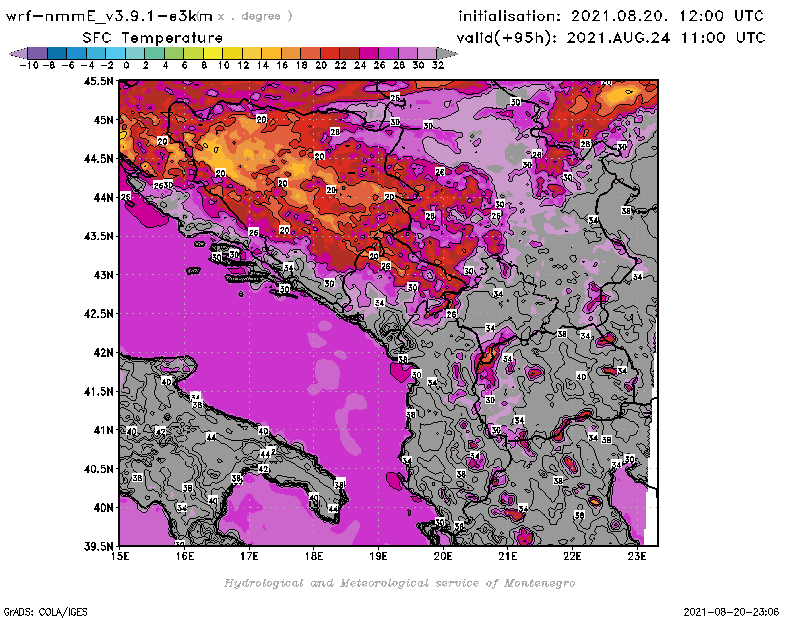Click the 39.5N latitude label
This screenshot has width=800, height=618.
click(x=98, y=547)
